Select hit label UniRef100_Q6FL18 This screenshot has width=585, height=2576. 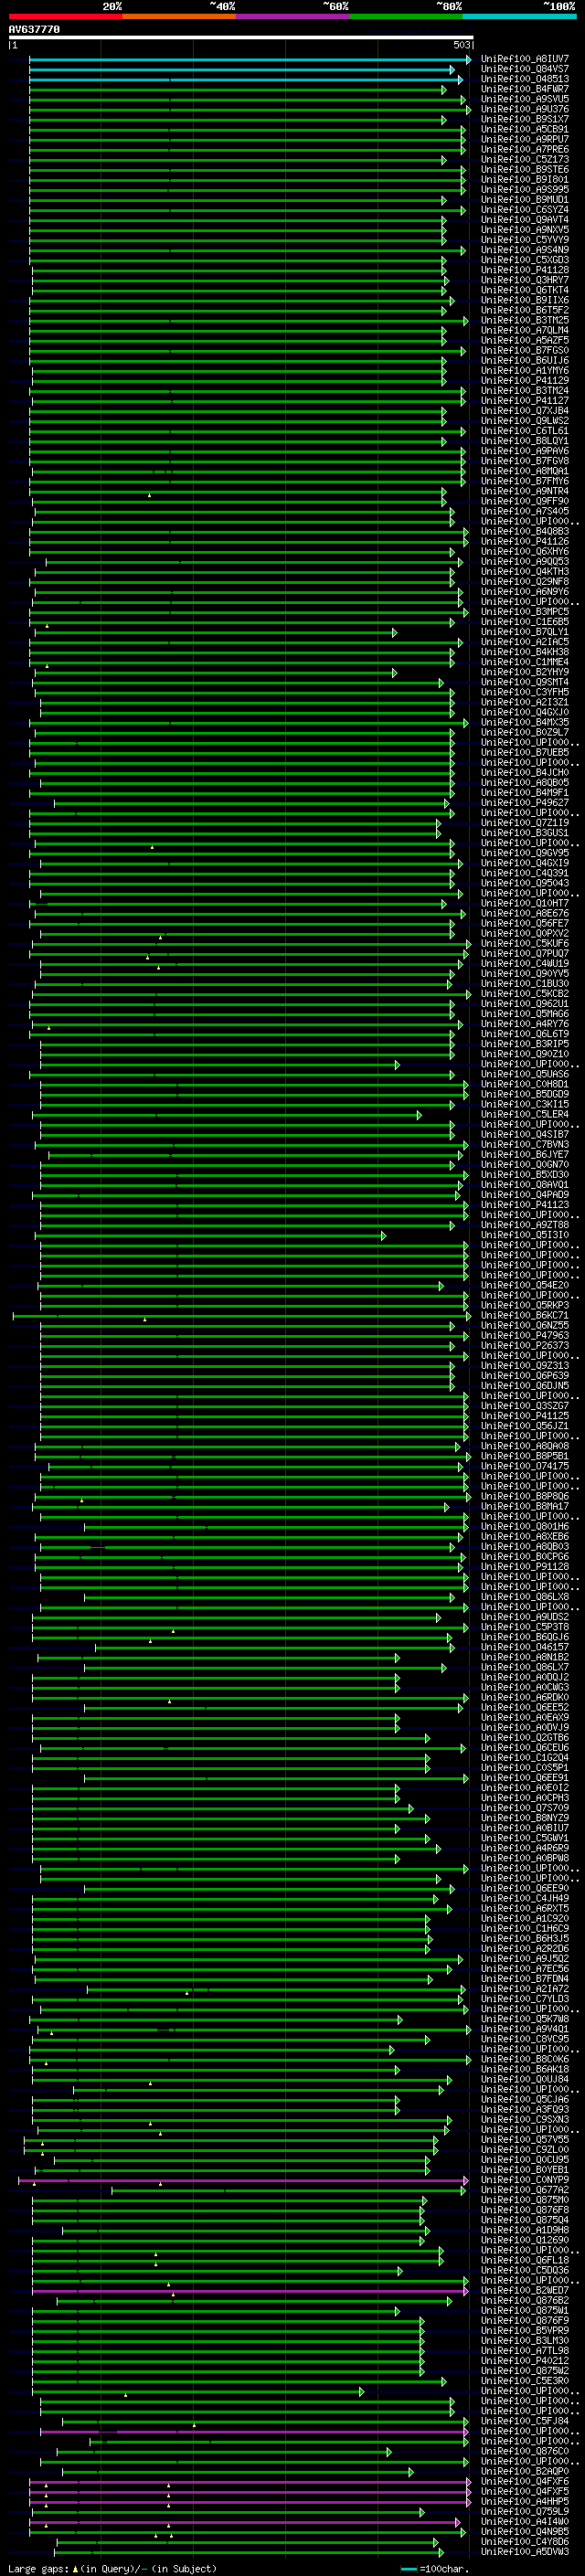525,2260
